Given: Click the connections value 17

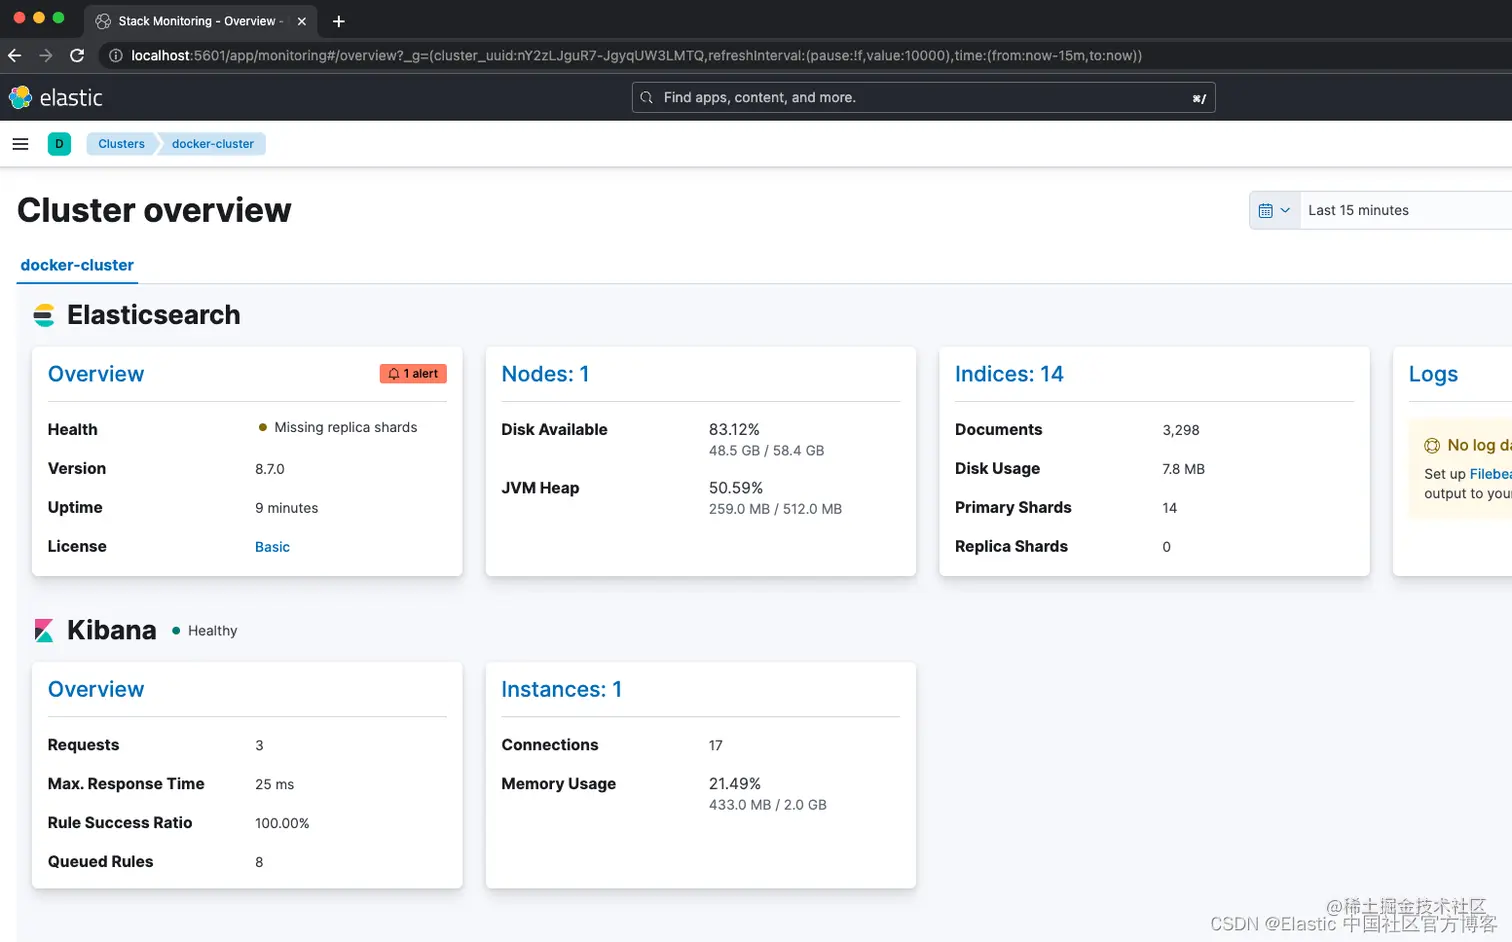Looking at the screenshot, I should tap(716, 746).
